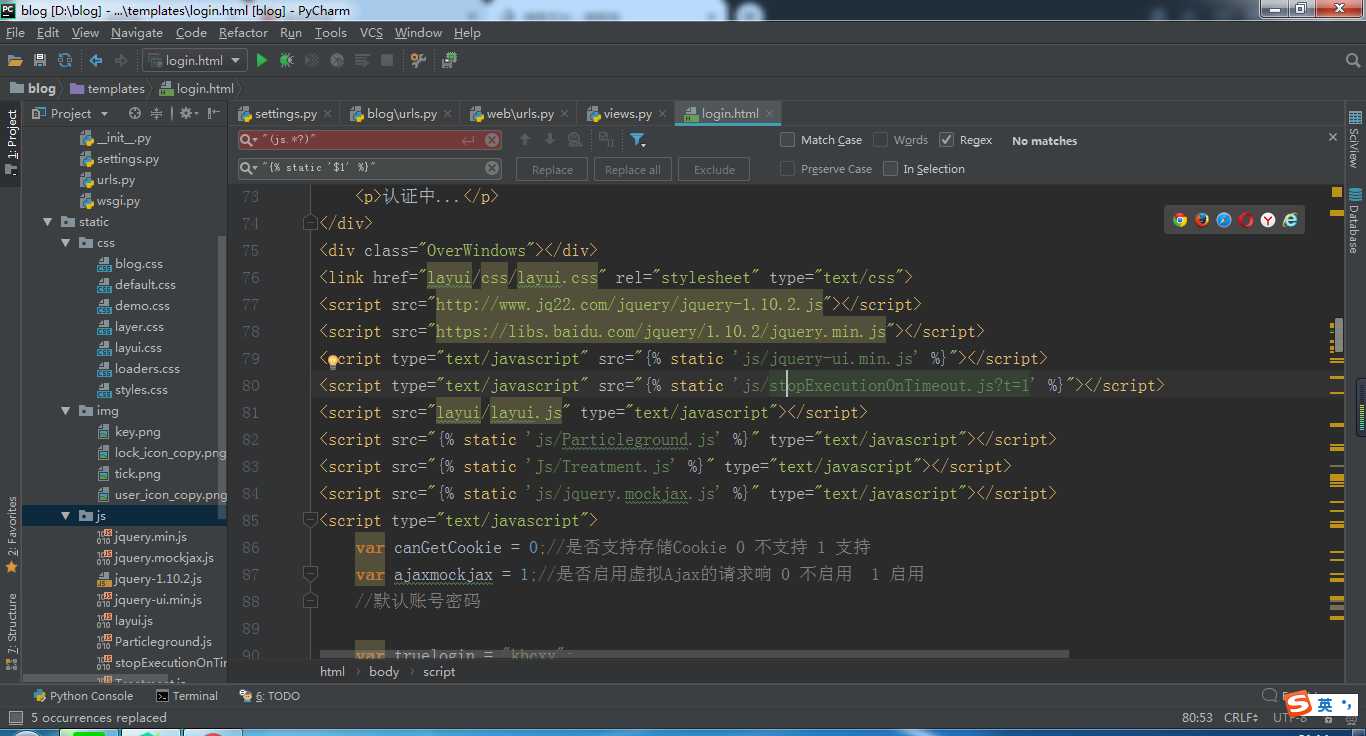
Task: Open the login.html run configuration dropdown
Action: (x=194, y=61)
